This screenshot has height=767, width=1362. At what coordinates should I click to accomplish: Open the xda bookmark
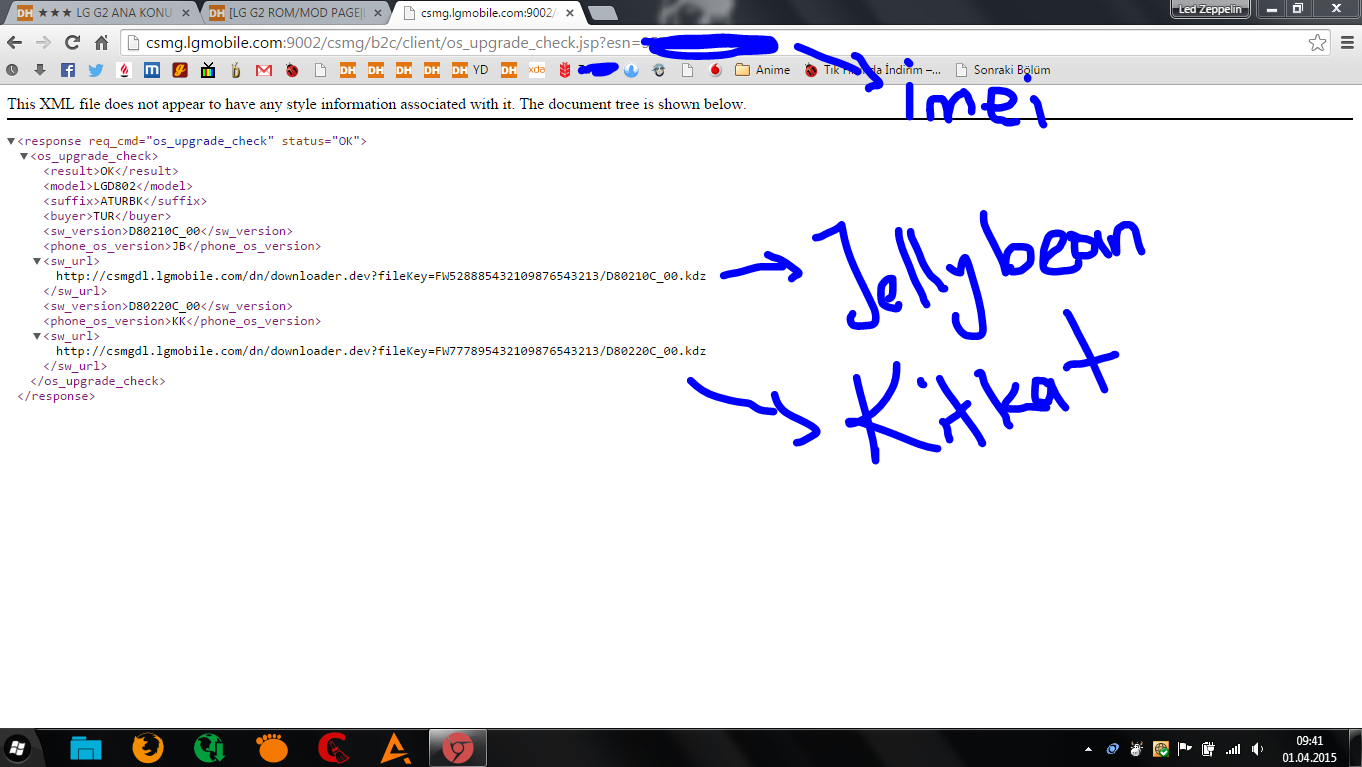(x=537, y=70)
